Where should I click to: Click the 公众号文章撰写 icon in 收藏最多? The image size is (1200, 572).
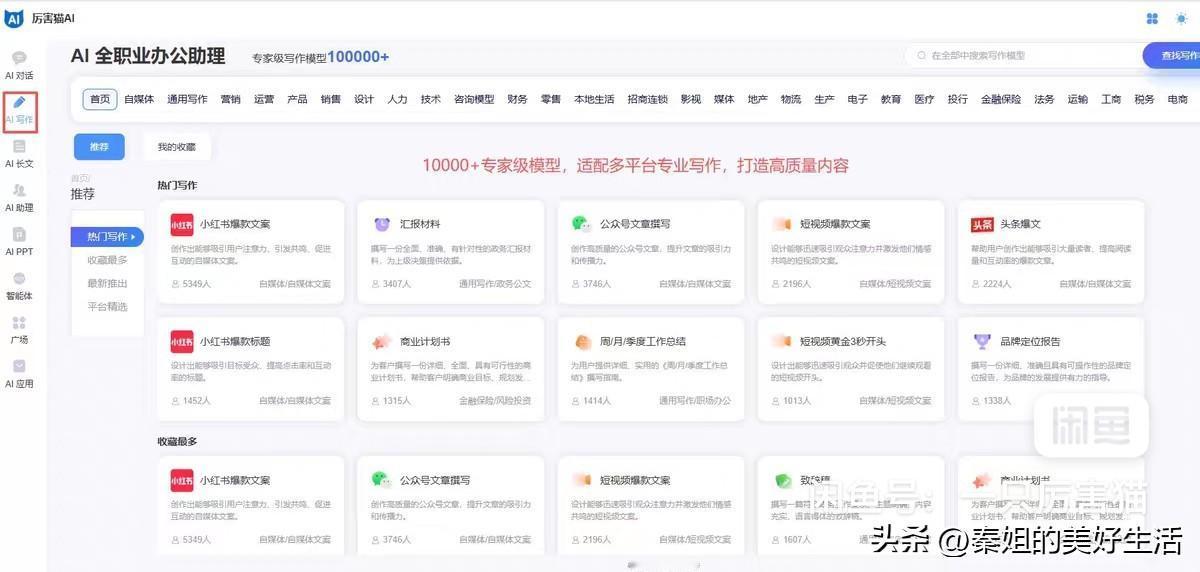[381, 480]
